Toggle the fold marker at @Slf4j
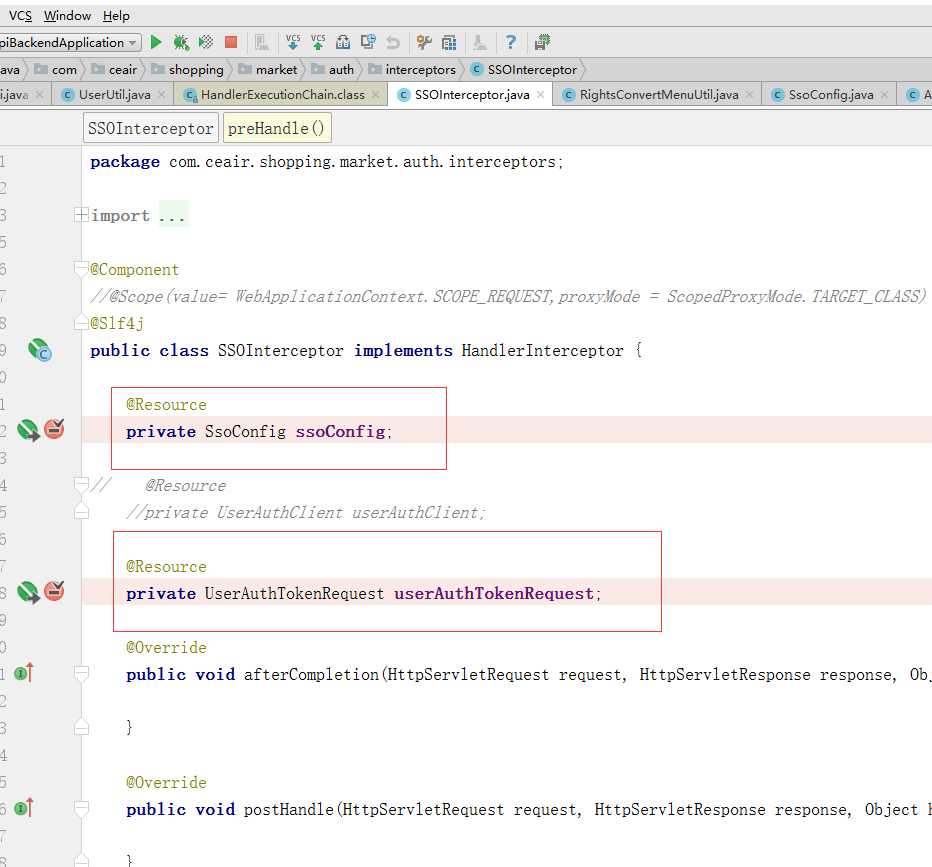The width and height of the screenshot is (932, 867). (81, 323)
